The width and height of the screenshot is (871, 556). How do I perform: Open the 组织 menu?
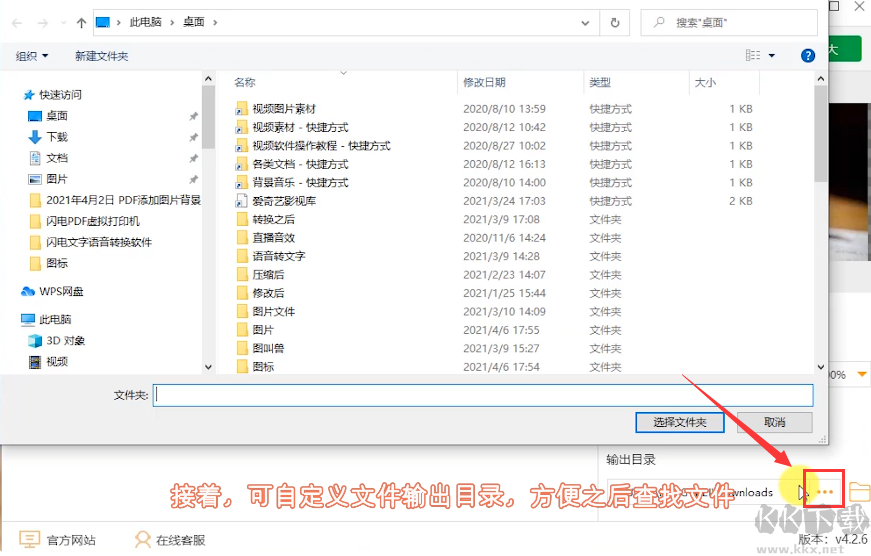pyautogui.click(x=32, y=56)
